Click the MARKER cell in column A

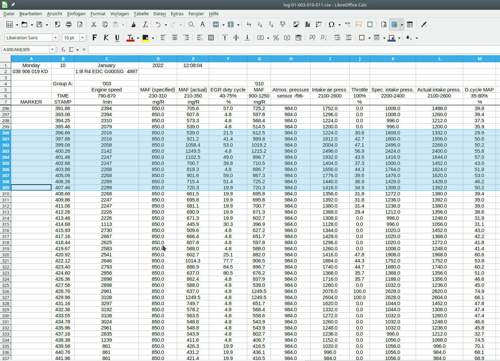(x=31, y=102)
